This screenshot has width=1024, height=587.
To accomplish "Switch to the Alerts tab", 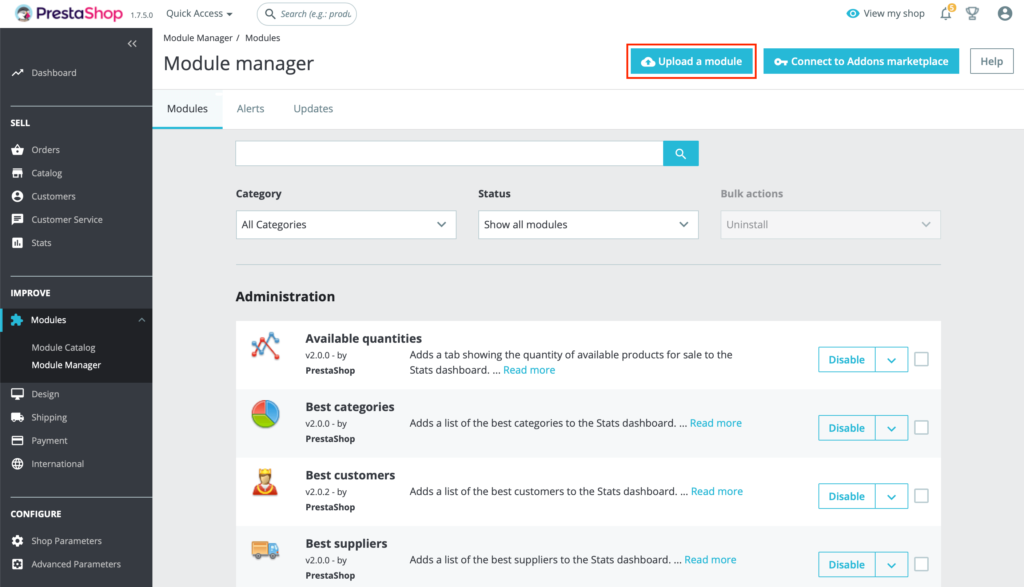I will click(251, 109).
